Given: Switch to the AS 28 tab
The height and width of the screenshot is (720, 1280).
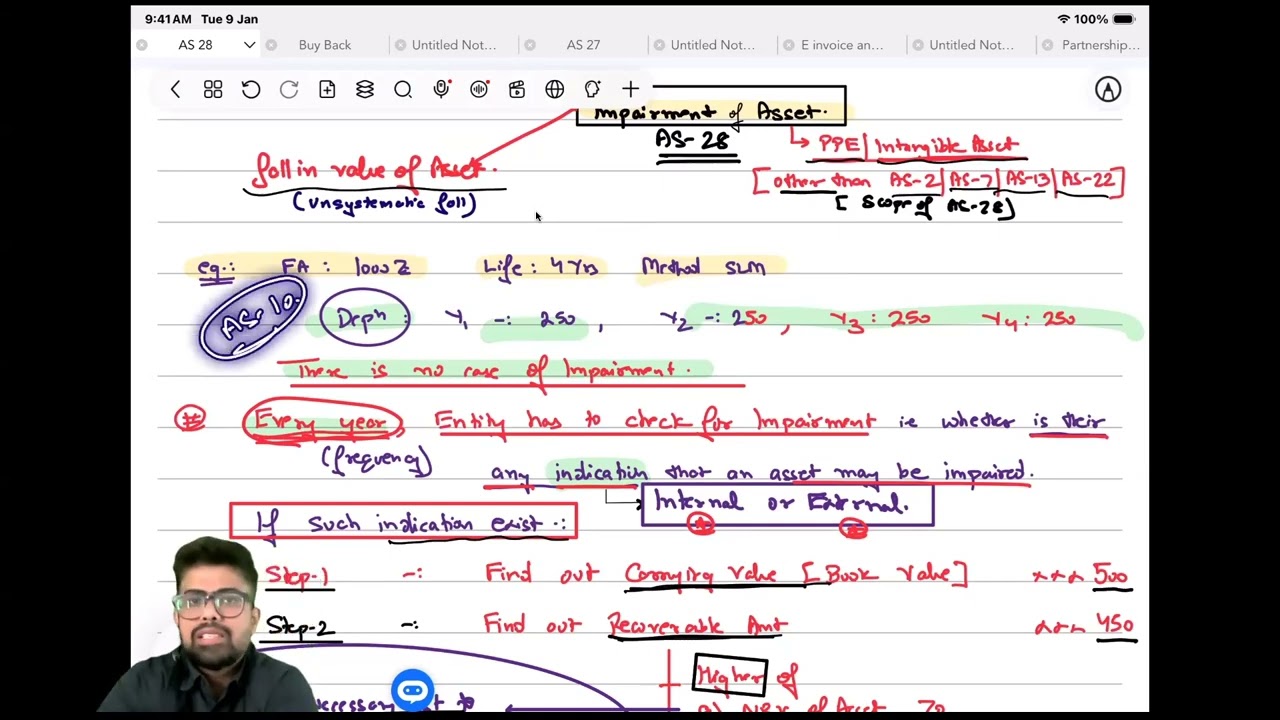Looking at the screenshot, I should 196,45.
